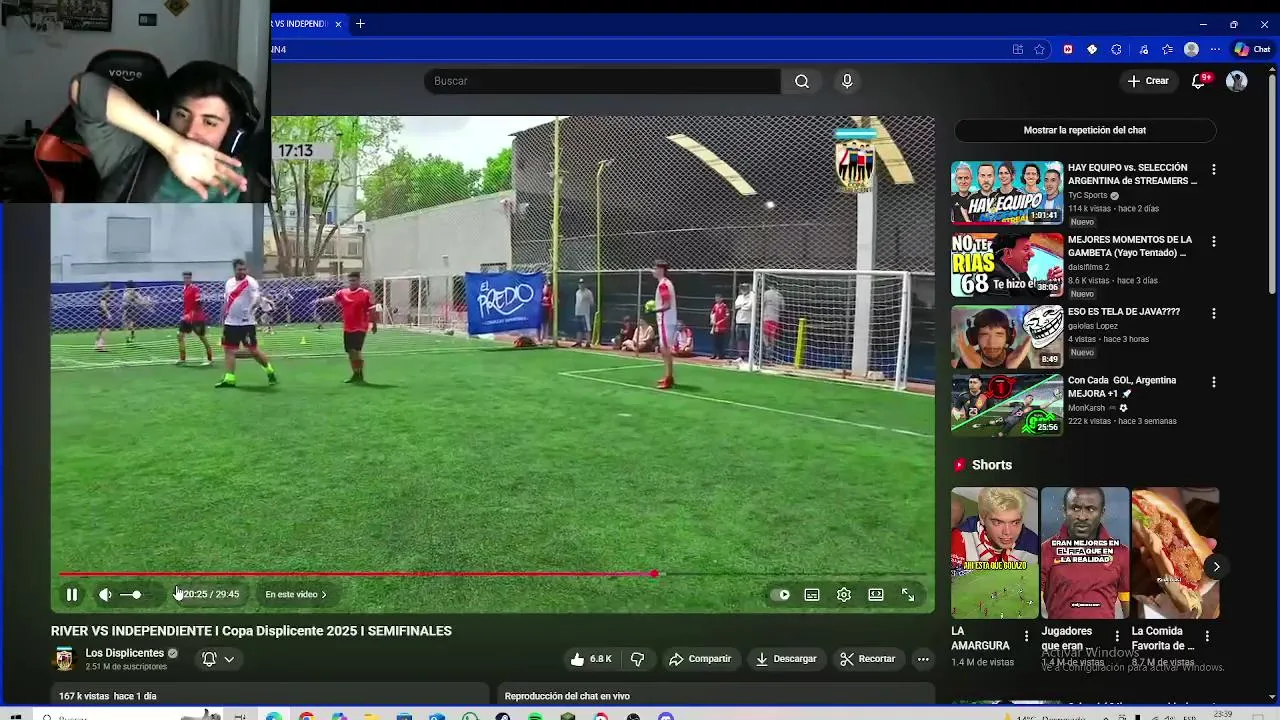The width and height of the screenshot is (1280, 720).
Task: Open the browser settings and more menu
Action: point(1215,49)
